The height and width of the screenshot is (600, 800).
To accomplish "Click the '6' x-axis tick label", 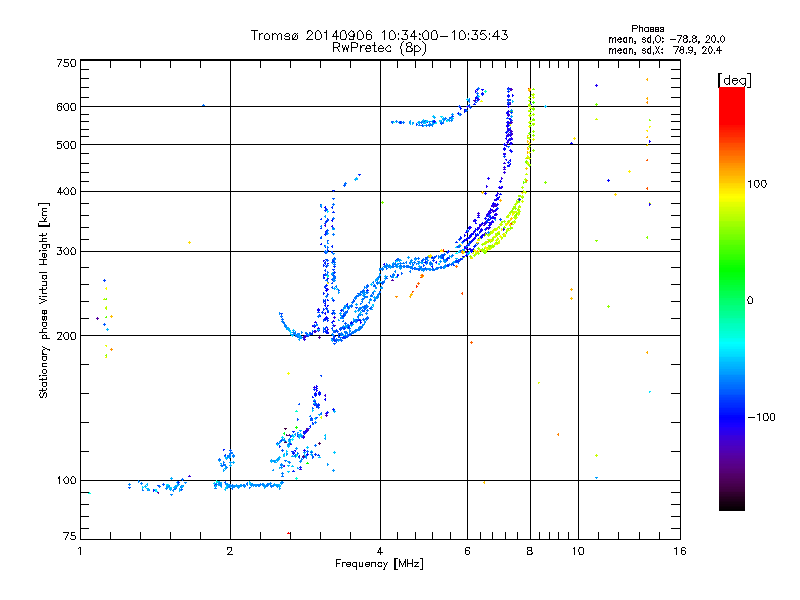I will (x=467, y=551).
